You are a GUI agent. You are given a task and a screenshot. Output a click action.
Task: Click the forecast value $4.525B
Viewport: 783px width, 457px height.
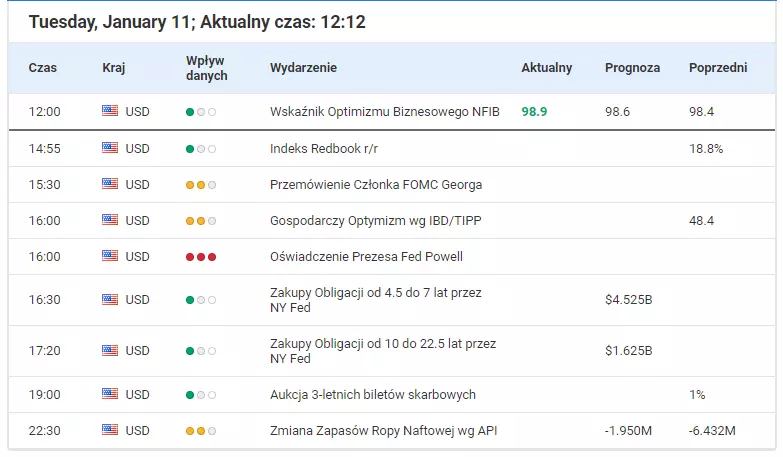[629, 300]
